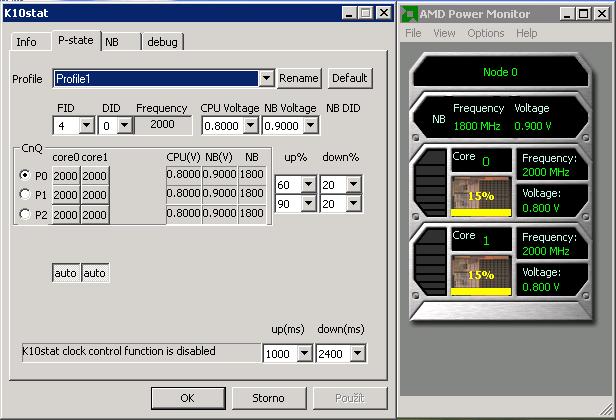The width and height of the screenshot is (616, 420).
Task: Click Core 1 CPU load thumbnail showing 15%
Action: tap(481, 275)
